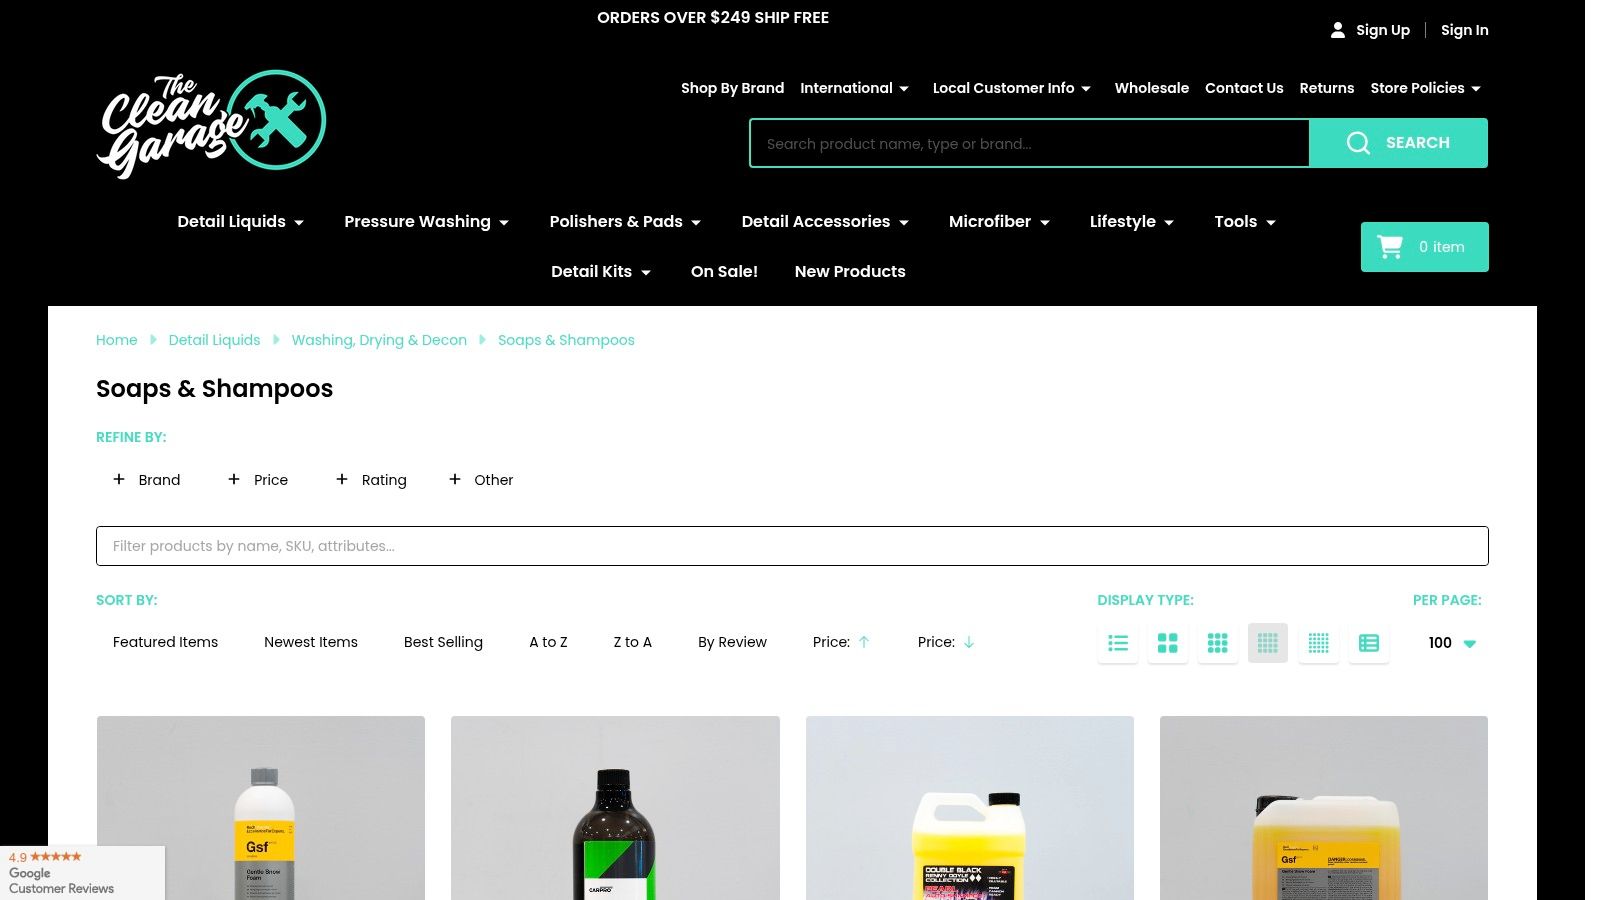Open the Local Customer Info dropdown
The width and height of the screenshot is (1600, 900).
point(1012,88)
